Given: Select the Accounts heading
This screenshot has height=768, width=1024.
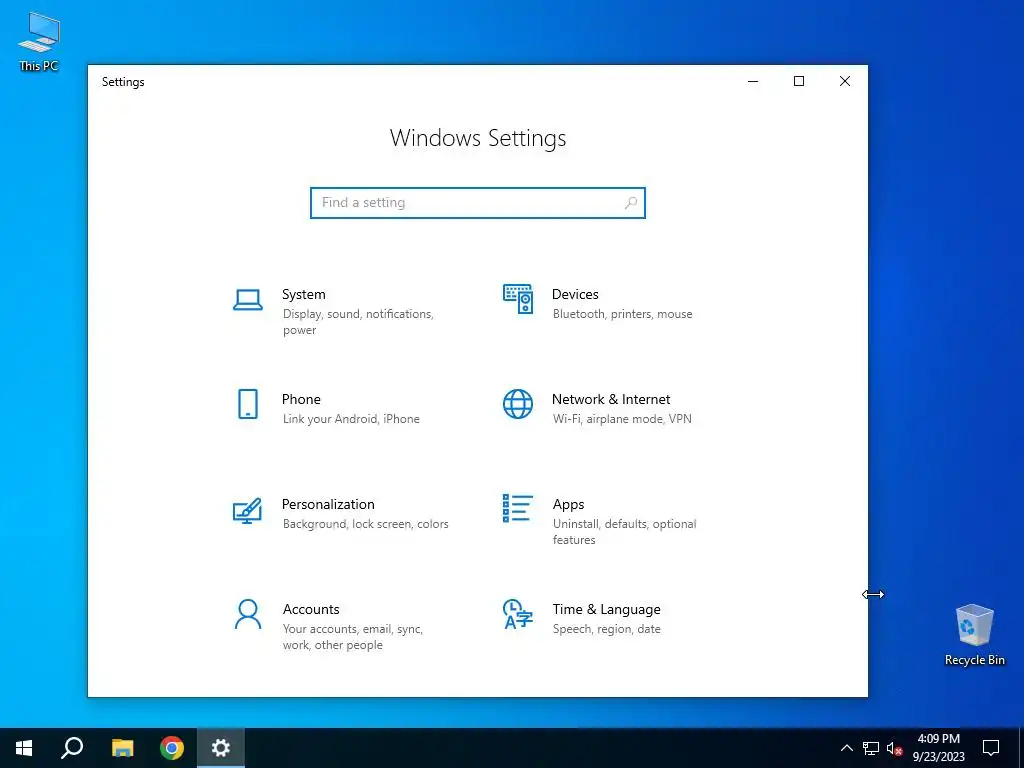Looking at the screenshot, I should pos(311,610).
